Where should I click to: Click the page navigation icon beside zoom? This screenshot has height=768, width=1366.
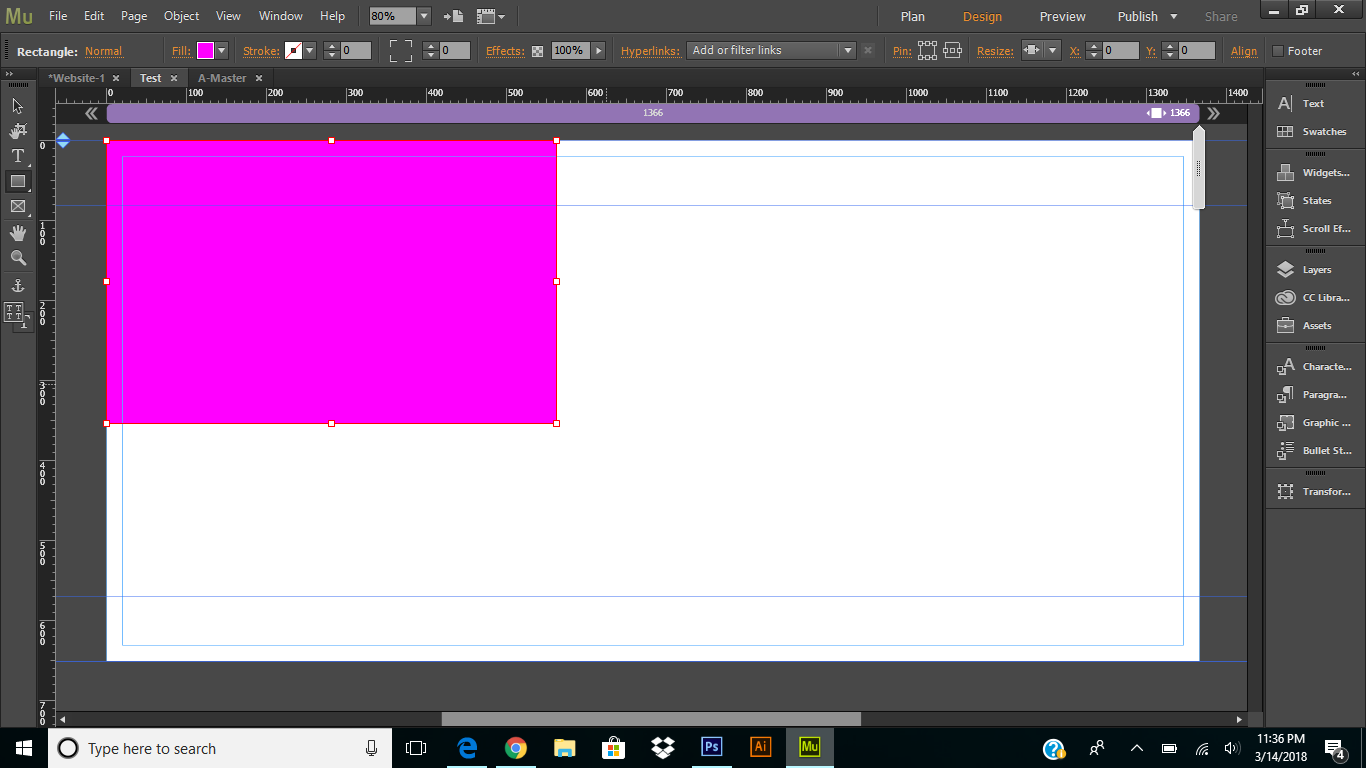point(454,16)
